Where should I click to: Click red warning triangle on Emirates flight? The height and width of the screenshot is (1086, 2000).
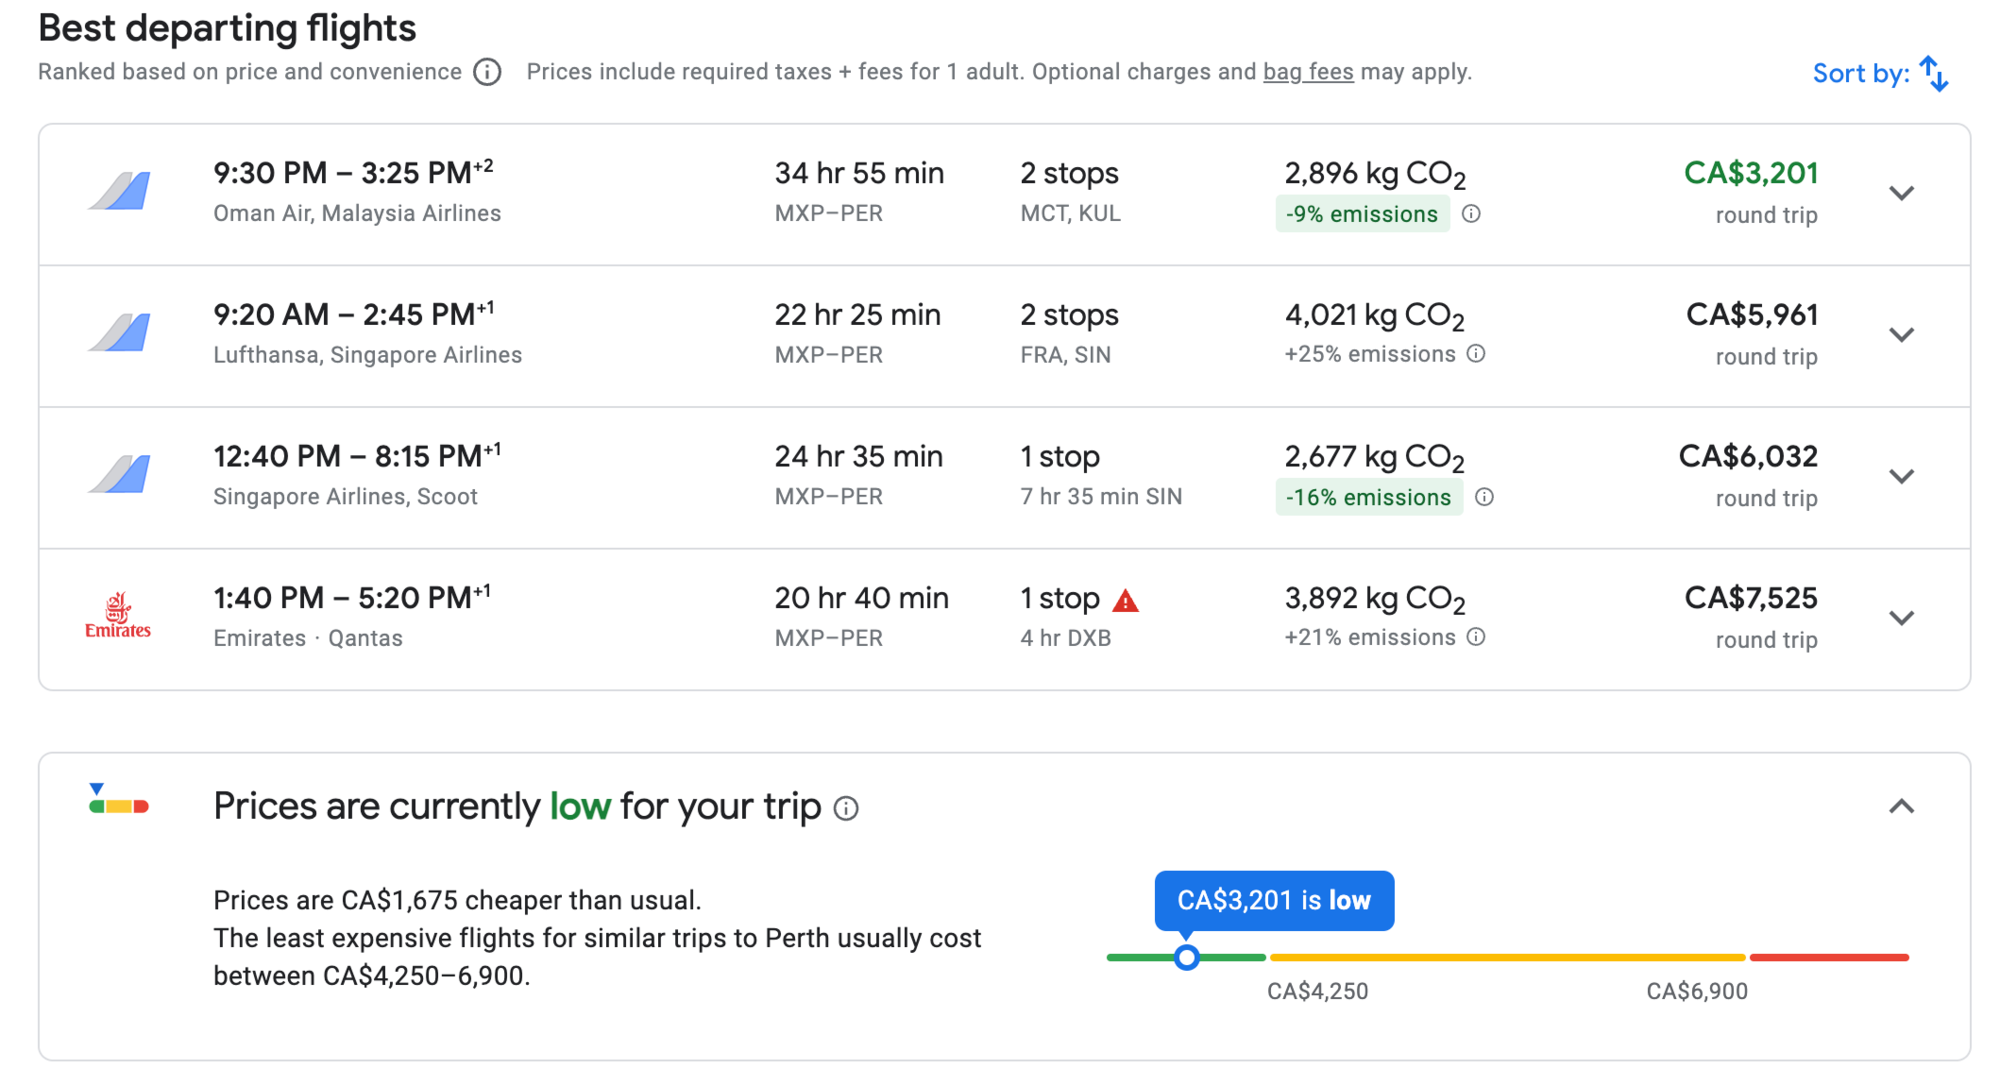click(x=1126, y=600)
